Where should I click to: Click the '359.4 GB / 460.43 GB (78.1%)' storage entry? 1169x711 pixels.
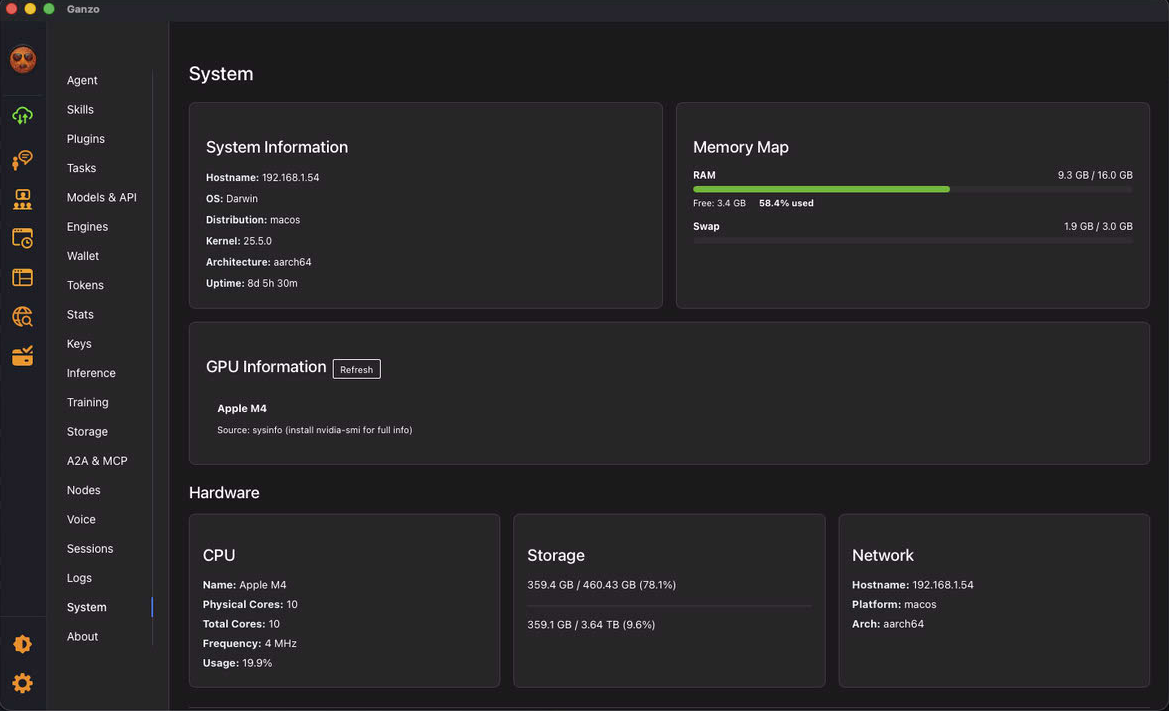tap(602, 585)
